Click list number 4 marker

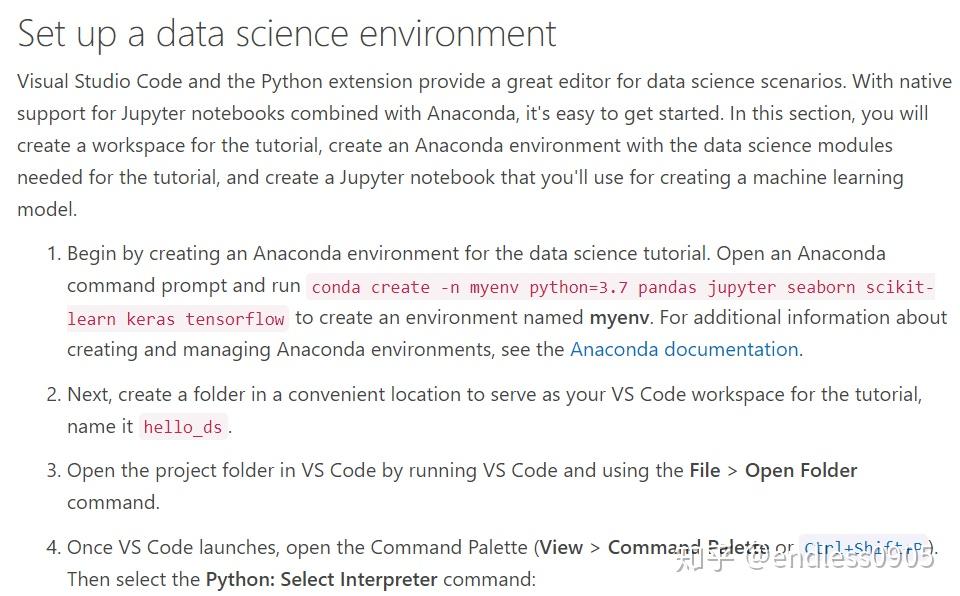pos(53,548)
